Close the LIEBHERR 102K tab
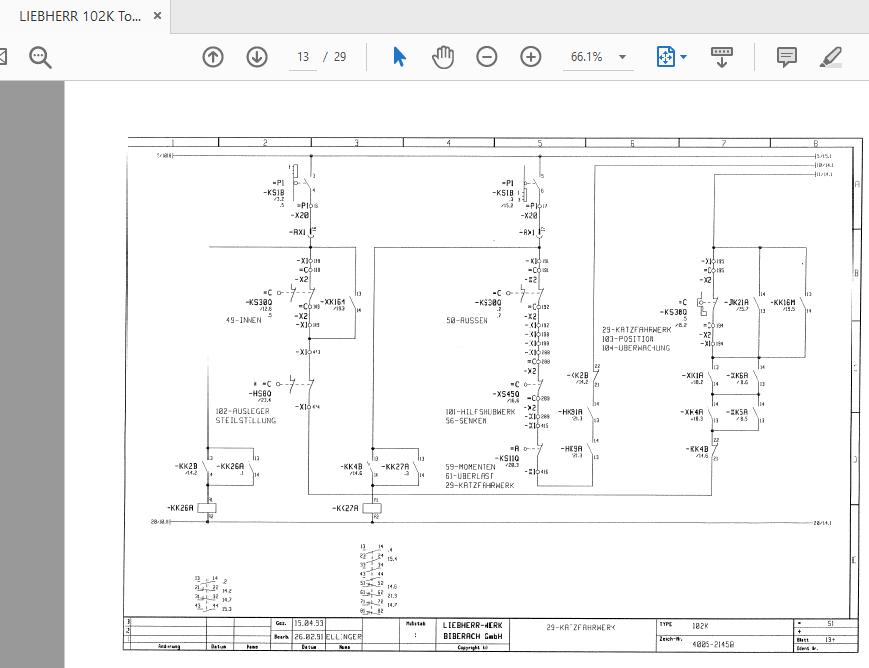This screenshot has height=668, width=869. (x=156, y=16)
